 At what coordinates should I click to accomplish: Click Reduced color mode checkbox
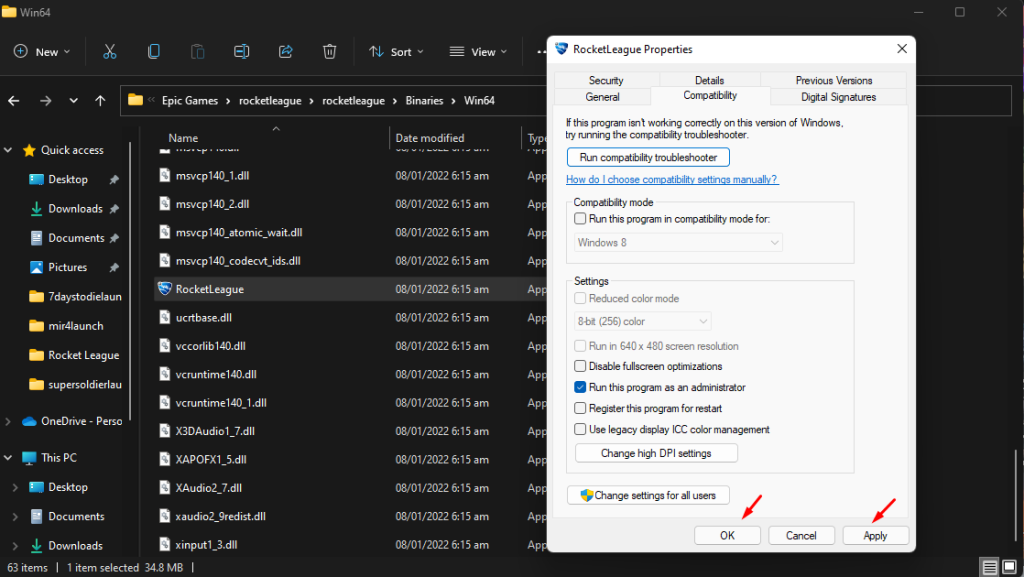[x=580, y=298]
